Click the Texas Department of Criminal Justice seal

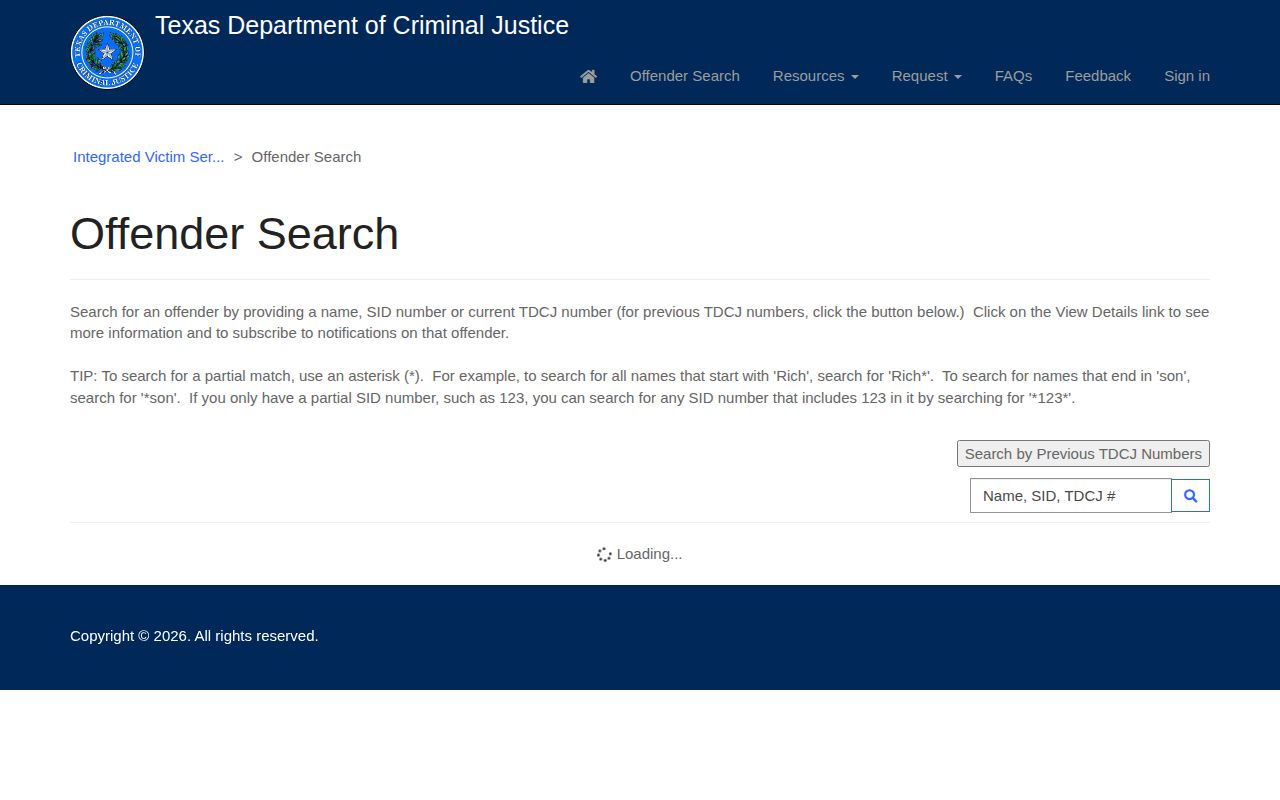(107, 52)
